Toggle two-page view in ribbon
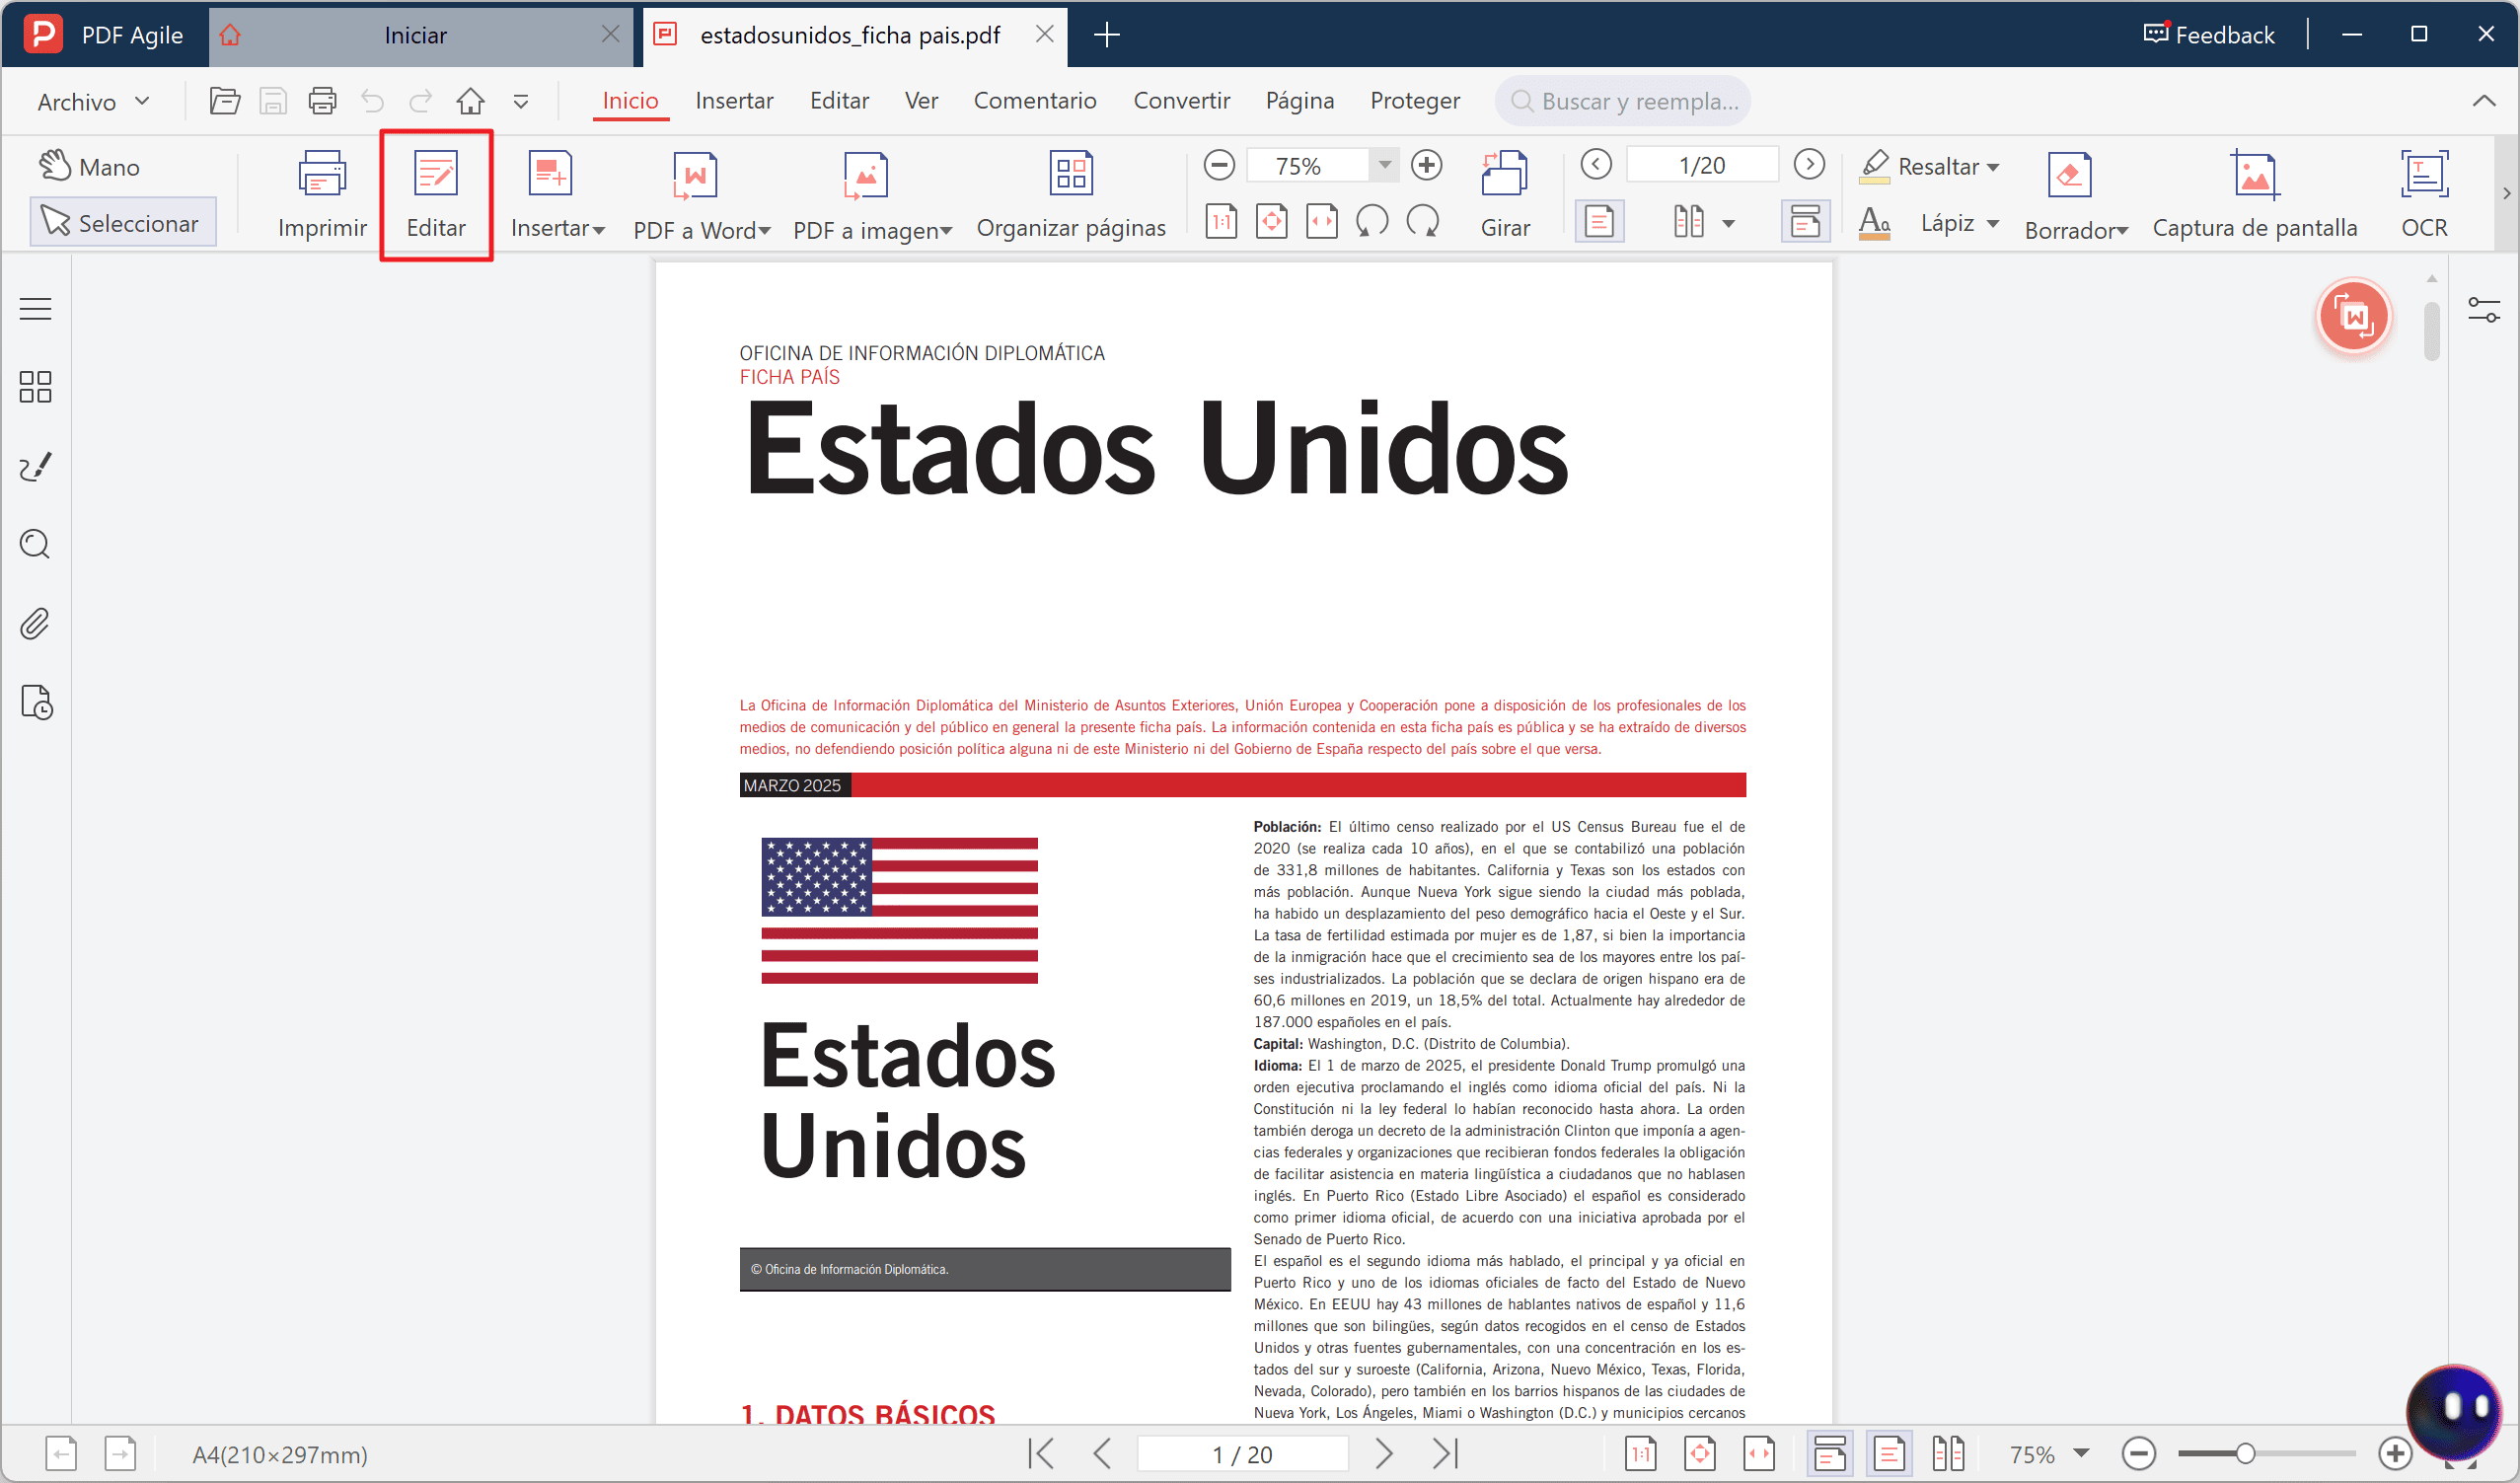This screenshot has width=2520, height=1483. click(x=1689, y=222)
